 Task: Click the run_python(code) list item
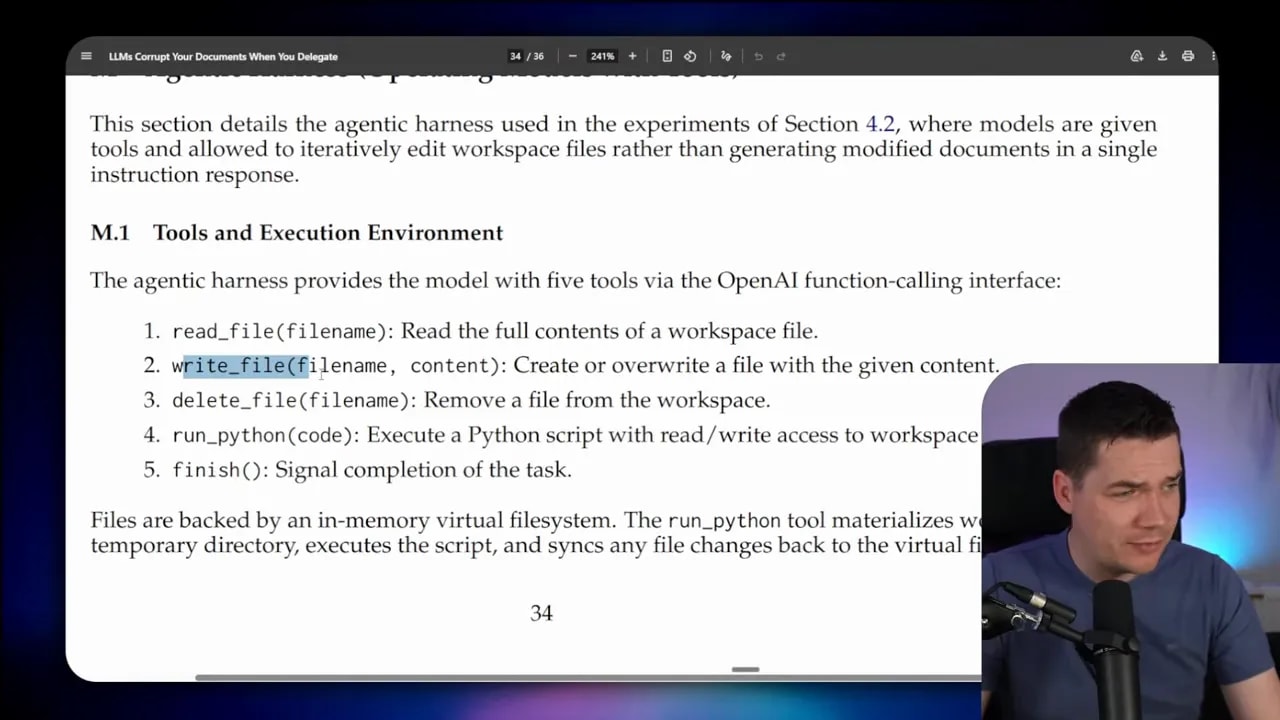coord(561,435)
